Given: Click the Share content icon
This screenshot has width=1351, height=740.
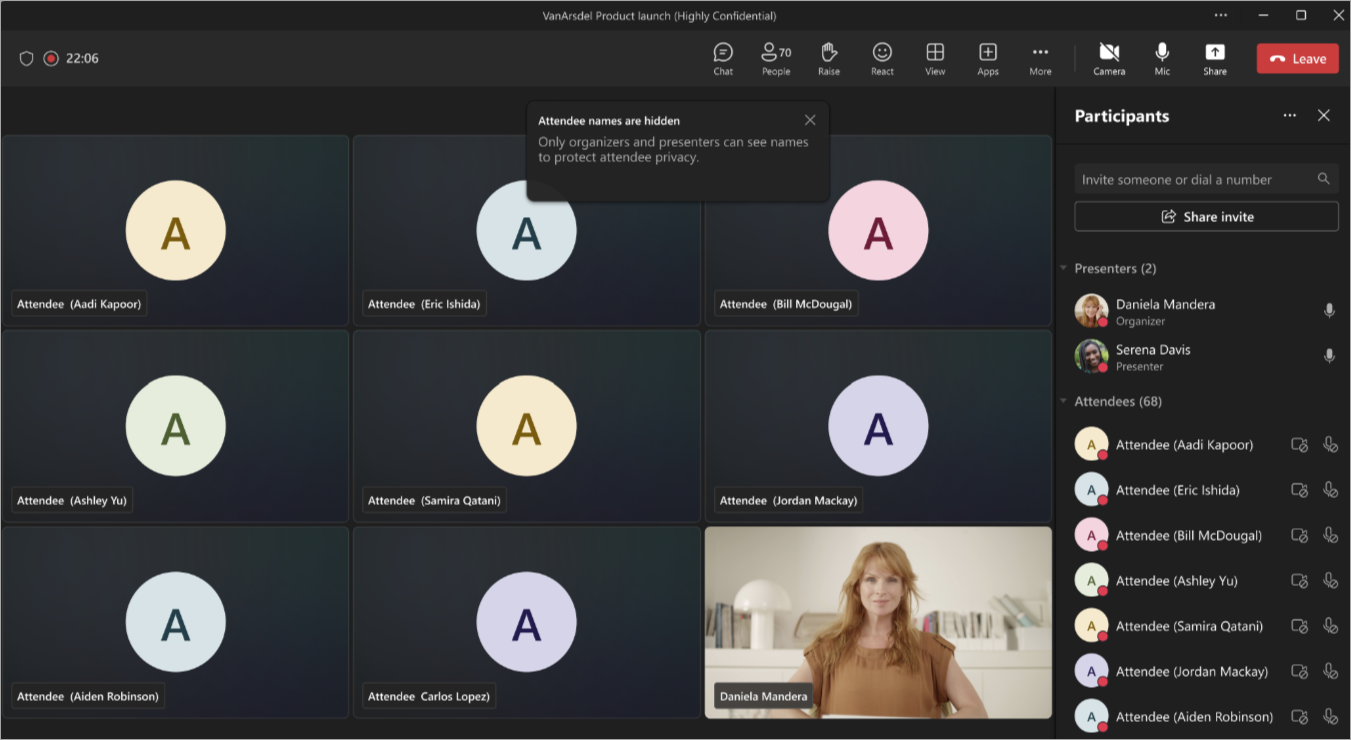Looking at the screenshot, I should click(x=1215, y=58).
